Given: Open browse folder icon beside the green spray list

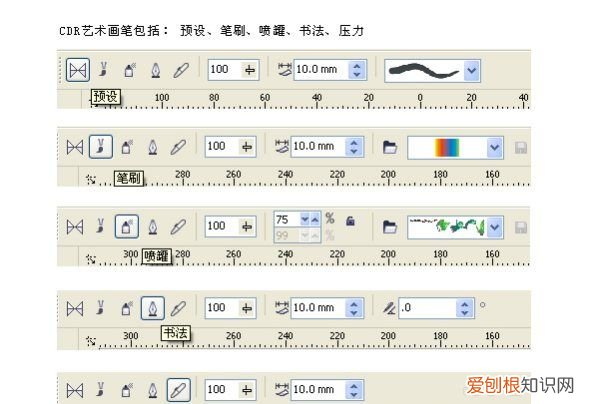Looking at the screenshot, I should (390, 227).
